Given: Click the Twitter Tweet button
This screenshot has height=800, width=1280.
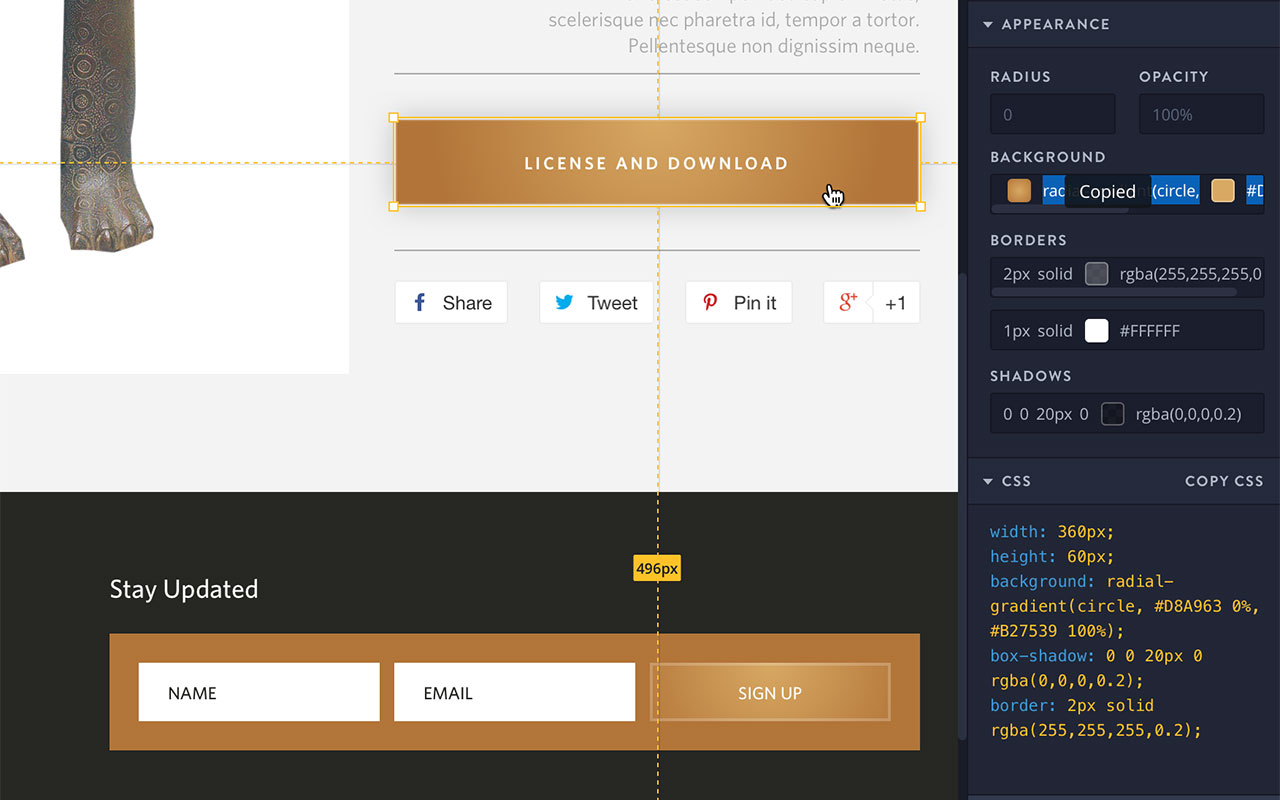Looking at the screenshot, I should point(596,303).
